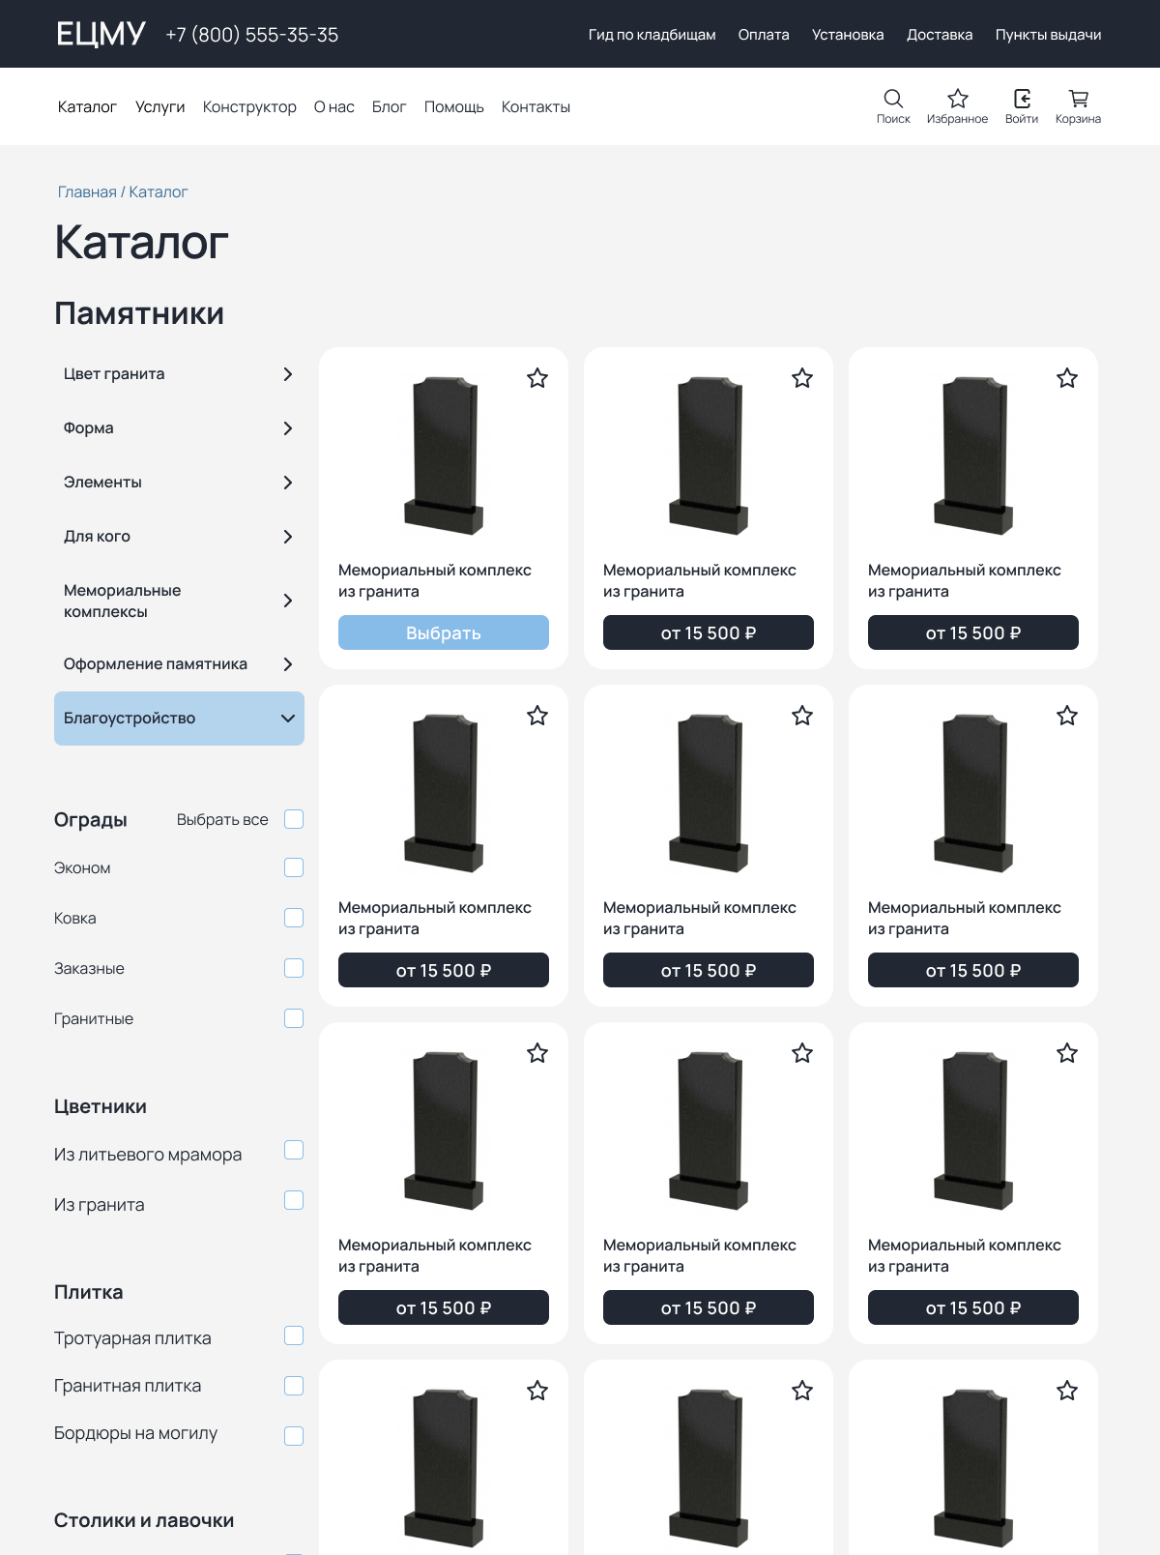
Task: Expand the Цвет гранита filter
Action: pos(179,374)
